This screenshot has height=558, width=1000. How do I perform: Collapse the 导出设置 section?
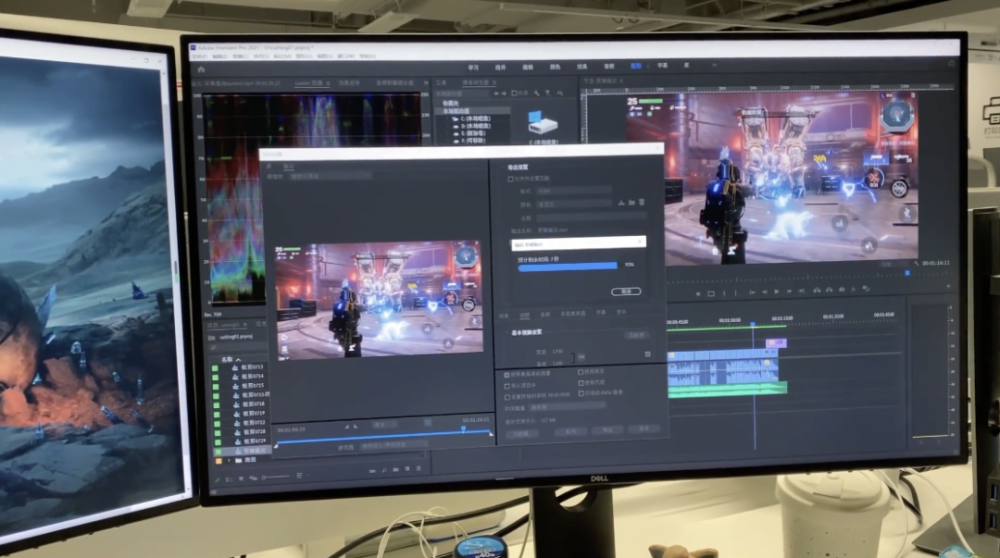click(501, 168)
